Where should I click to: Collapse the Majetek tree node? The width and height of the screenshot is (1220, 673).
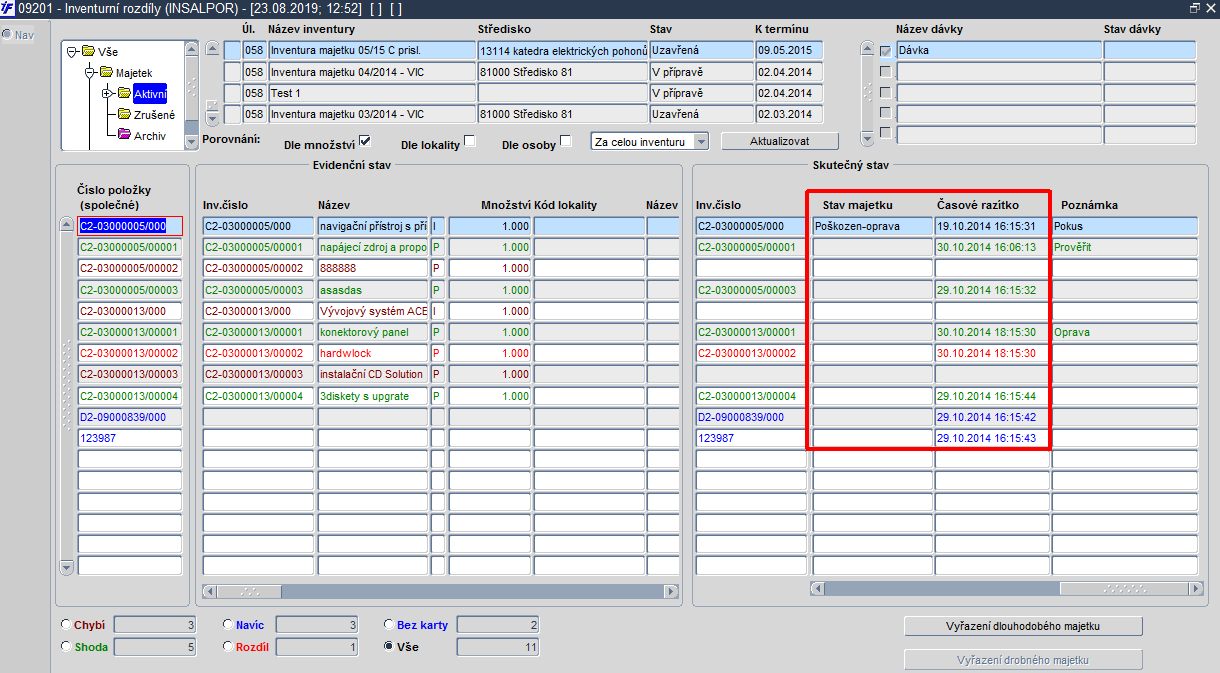click(x=89, y=72)
